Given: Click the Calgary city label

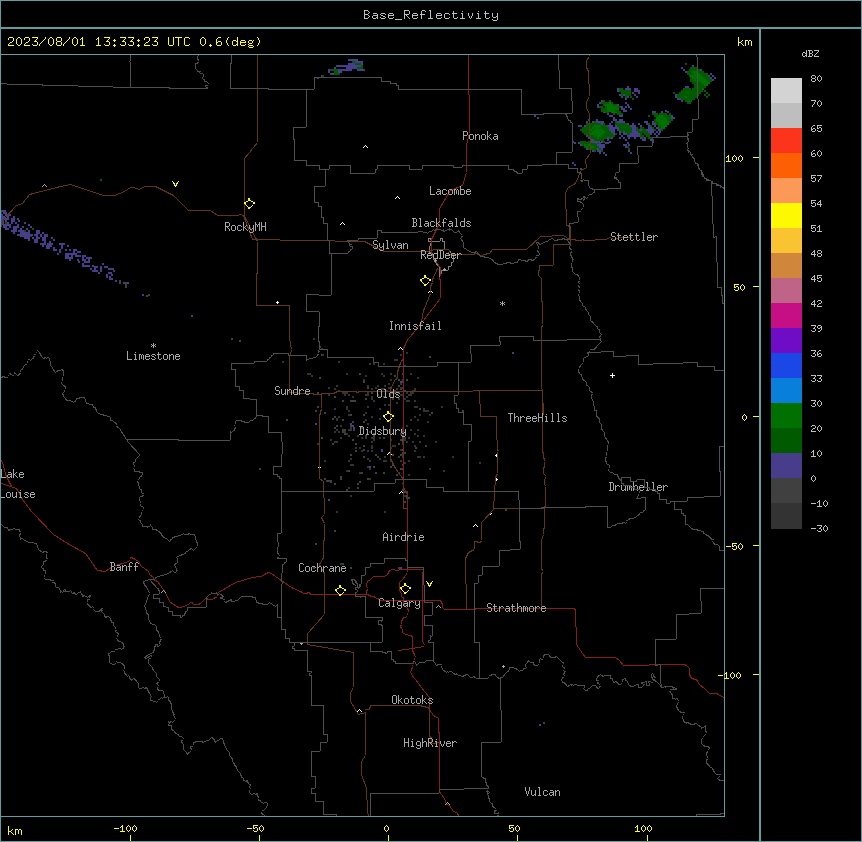Looking at the screenshot, I should 399,603.
